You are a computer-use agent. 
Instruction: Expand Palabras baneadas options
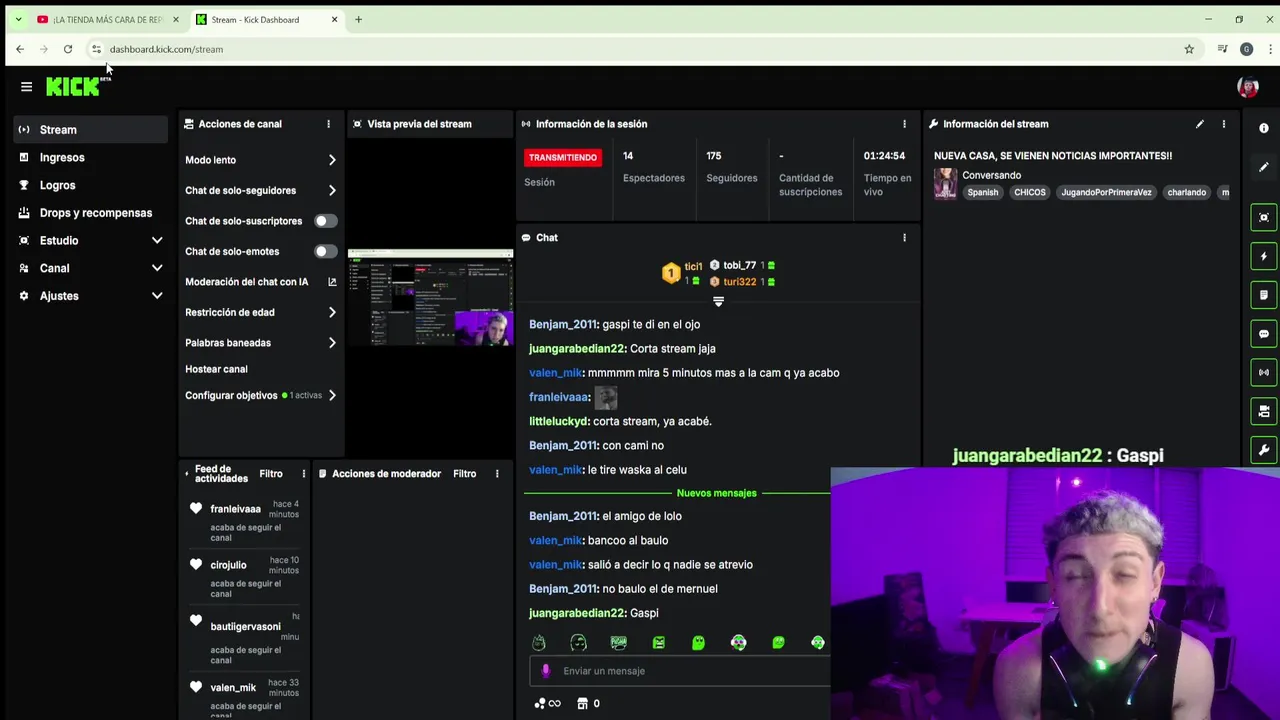click(x=332, y=343)
